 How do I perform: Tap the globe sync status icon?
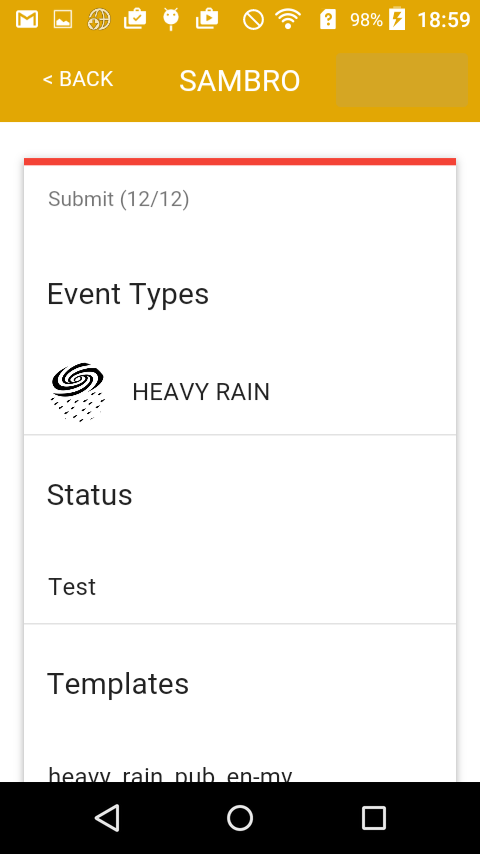point(99,20)
